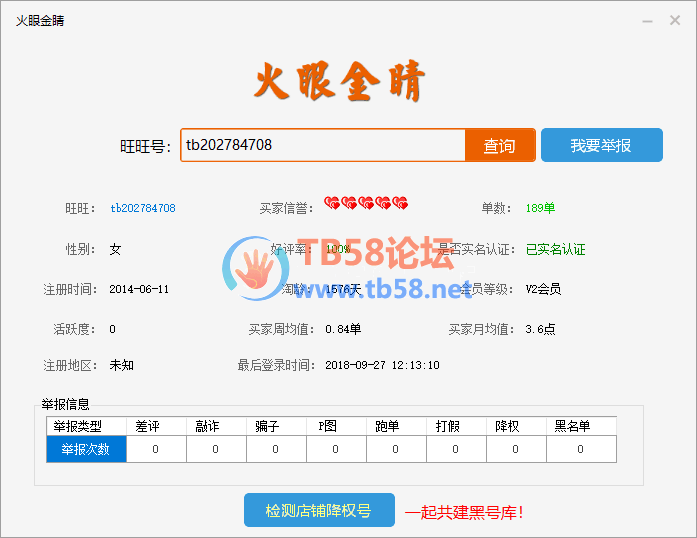
Task: Click the 旺旺号 input field
Action: point(322,145)
